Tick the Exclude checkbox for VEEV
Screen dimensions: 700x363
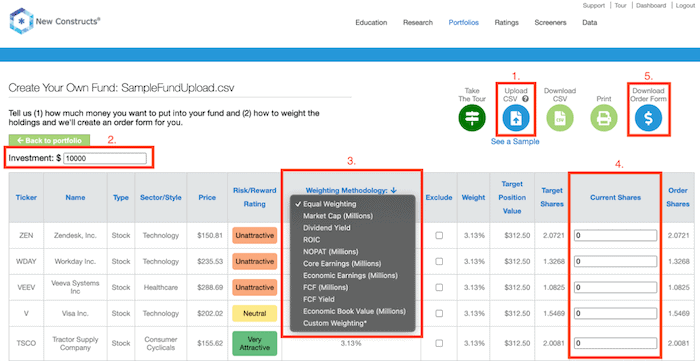click(x=439, y=287)
